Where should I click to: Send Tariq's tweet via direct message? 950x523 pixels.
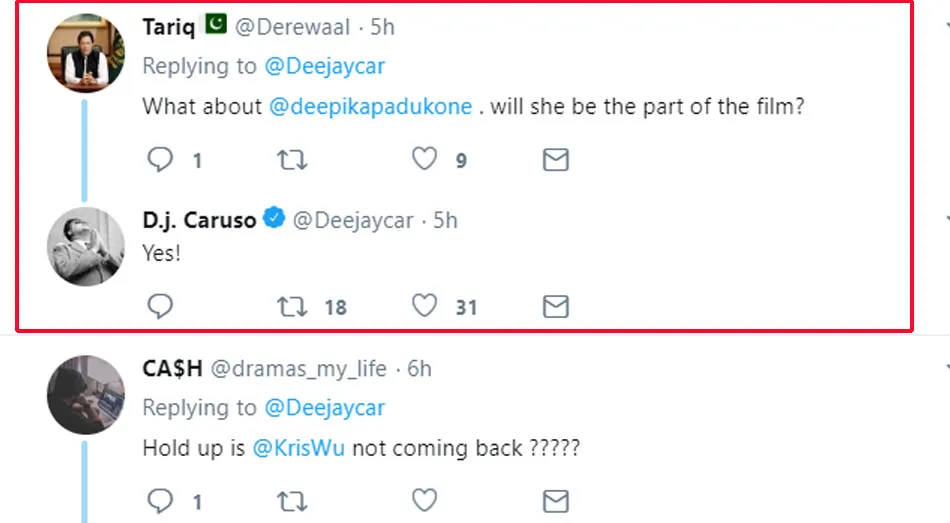[x=555, y=160]
